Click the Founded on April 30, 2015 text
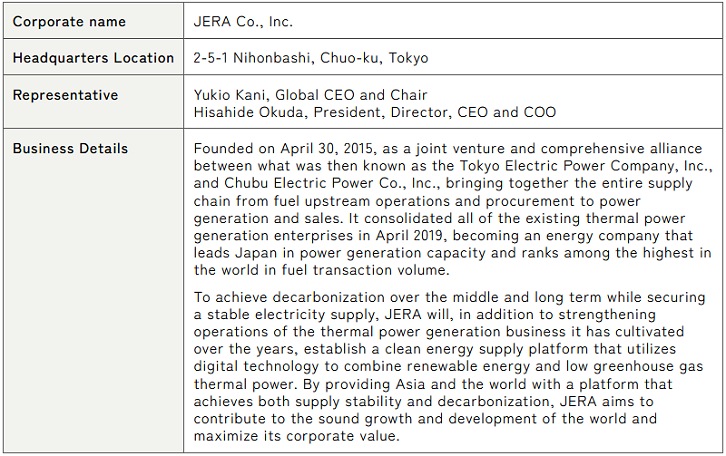The image size is (726, 456). [282, 149]
